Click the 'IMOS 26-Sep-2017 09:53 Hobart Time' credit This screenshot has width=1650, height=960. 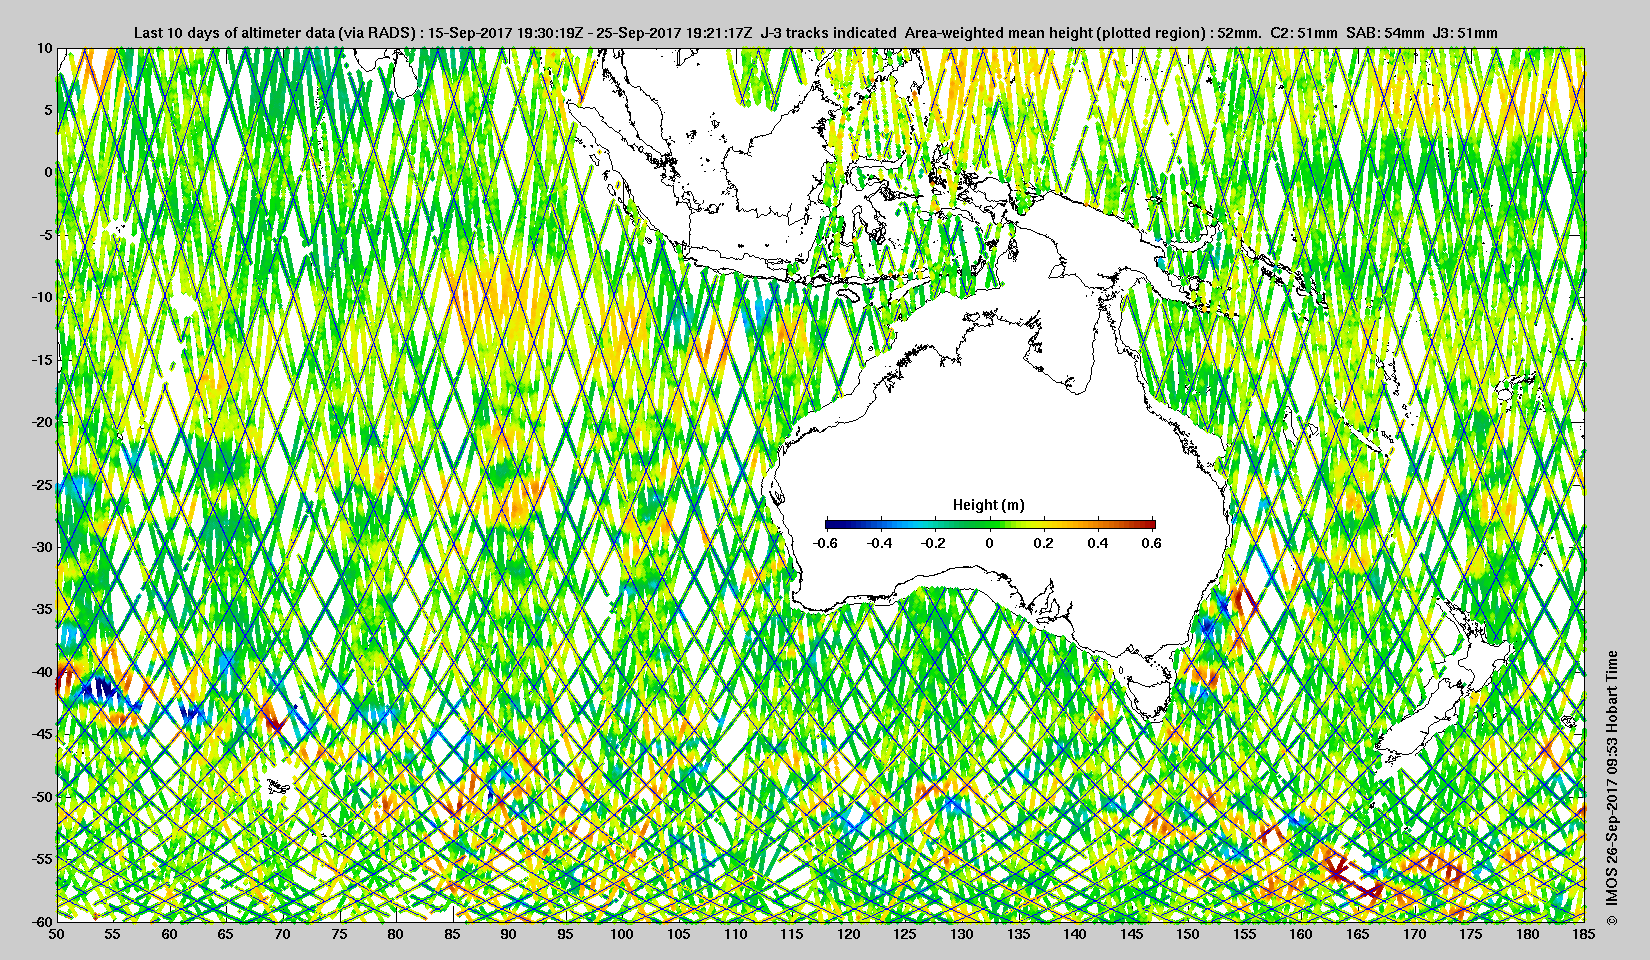tap(1611, 780)
